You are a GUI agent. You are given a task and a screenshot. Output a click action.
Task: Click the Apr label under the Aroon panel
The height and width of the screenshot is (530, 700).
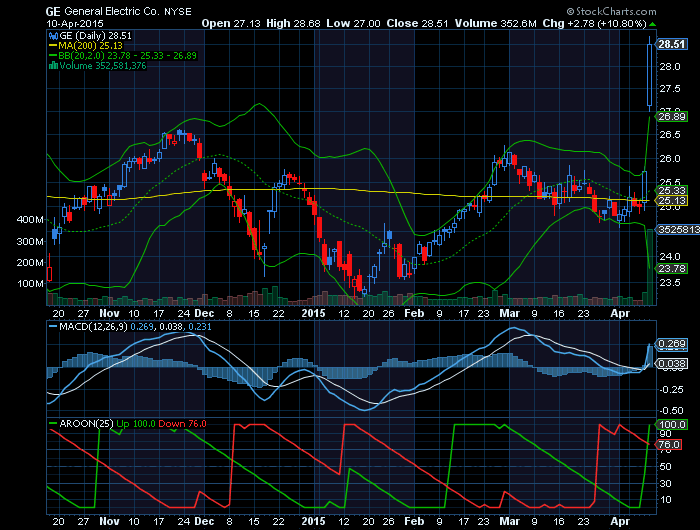[x=620, y=521]
